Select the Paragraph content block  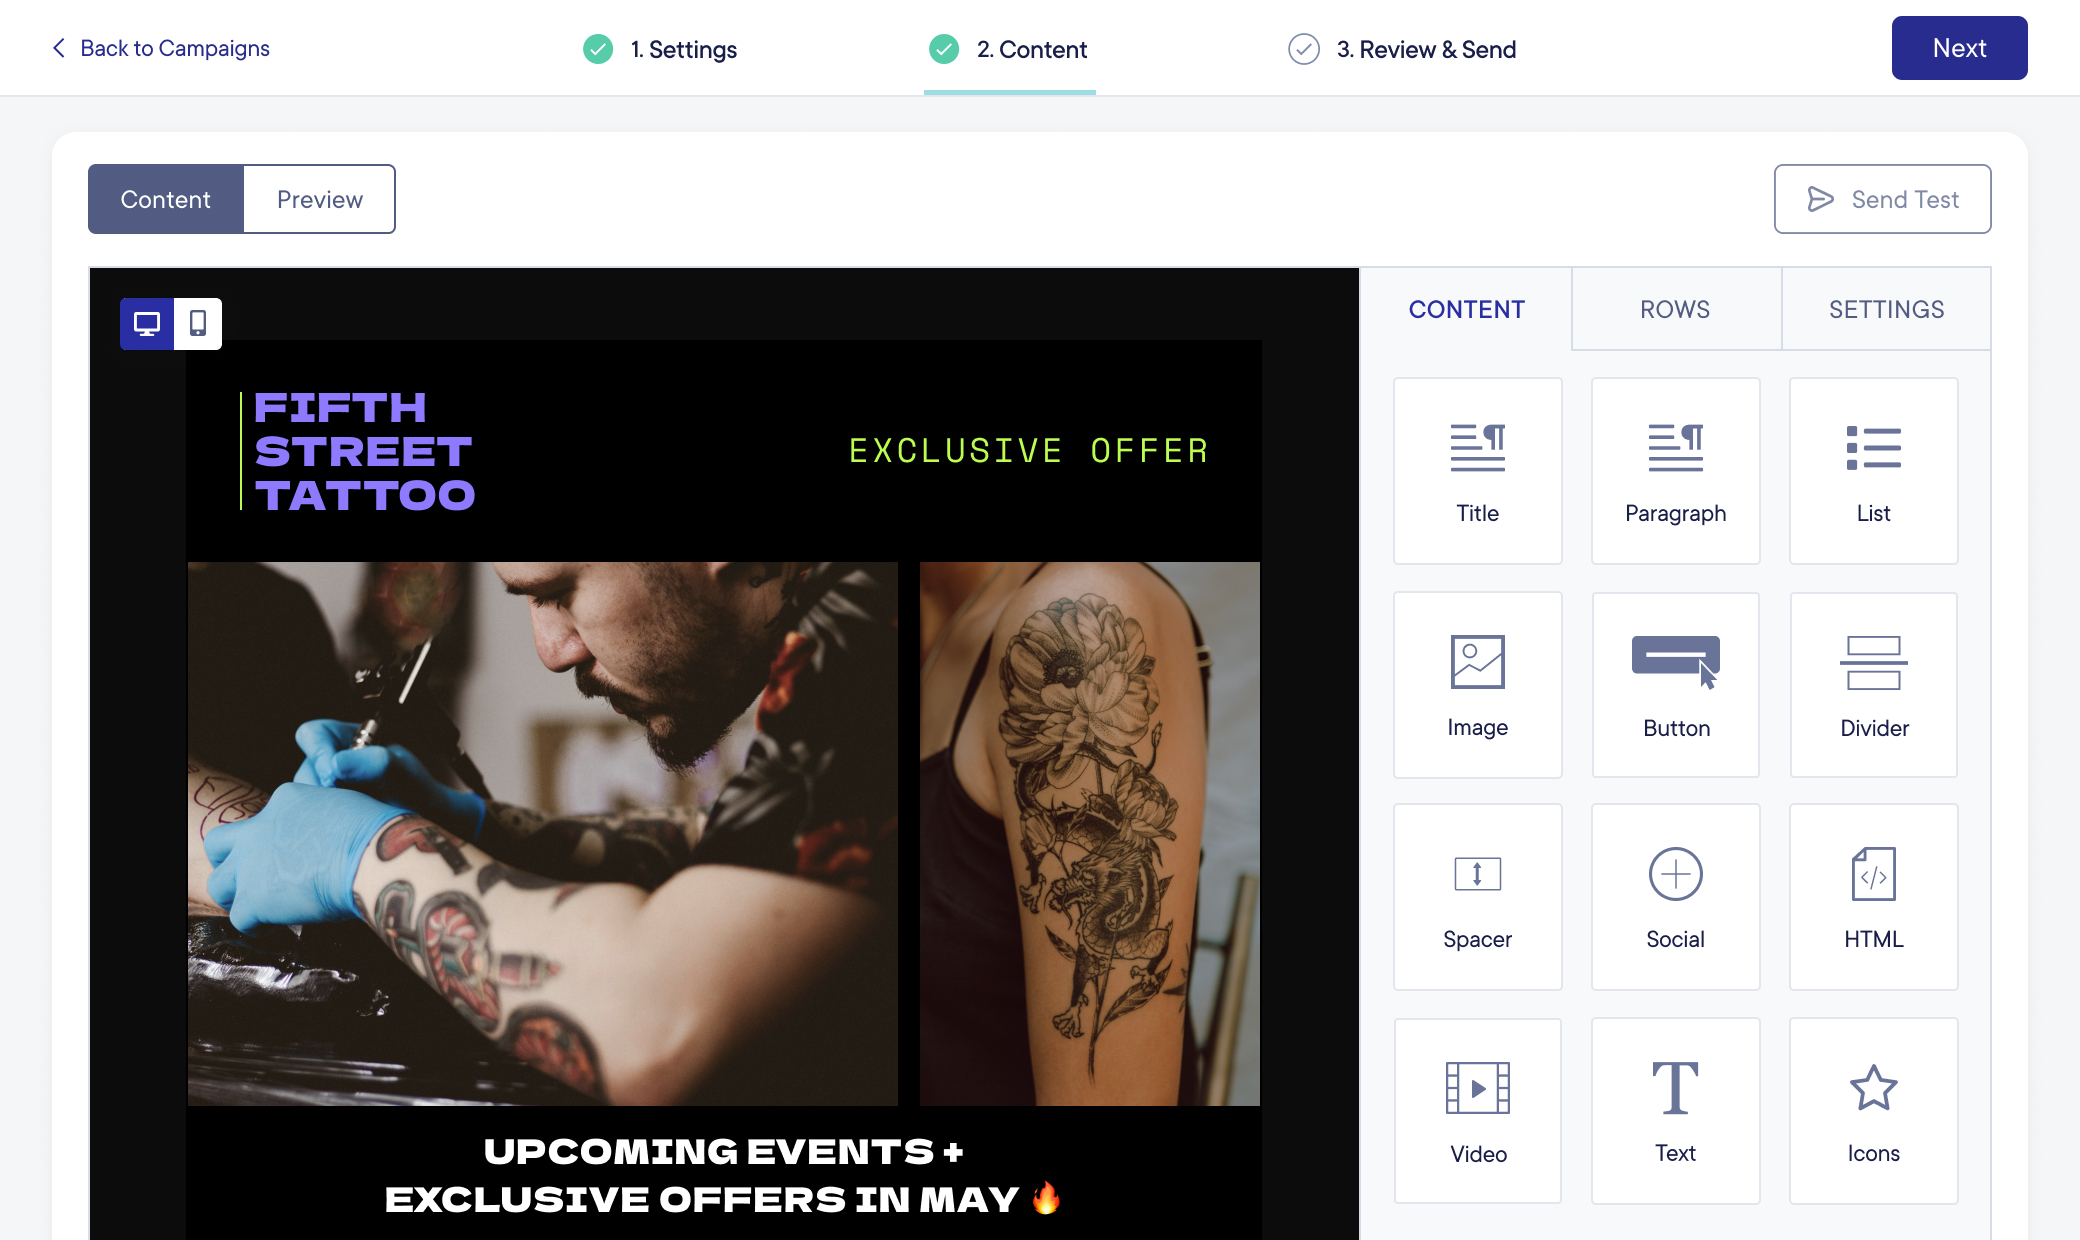1675,471
